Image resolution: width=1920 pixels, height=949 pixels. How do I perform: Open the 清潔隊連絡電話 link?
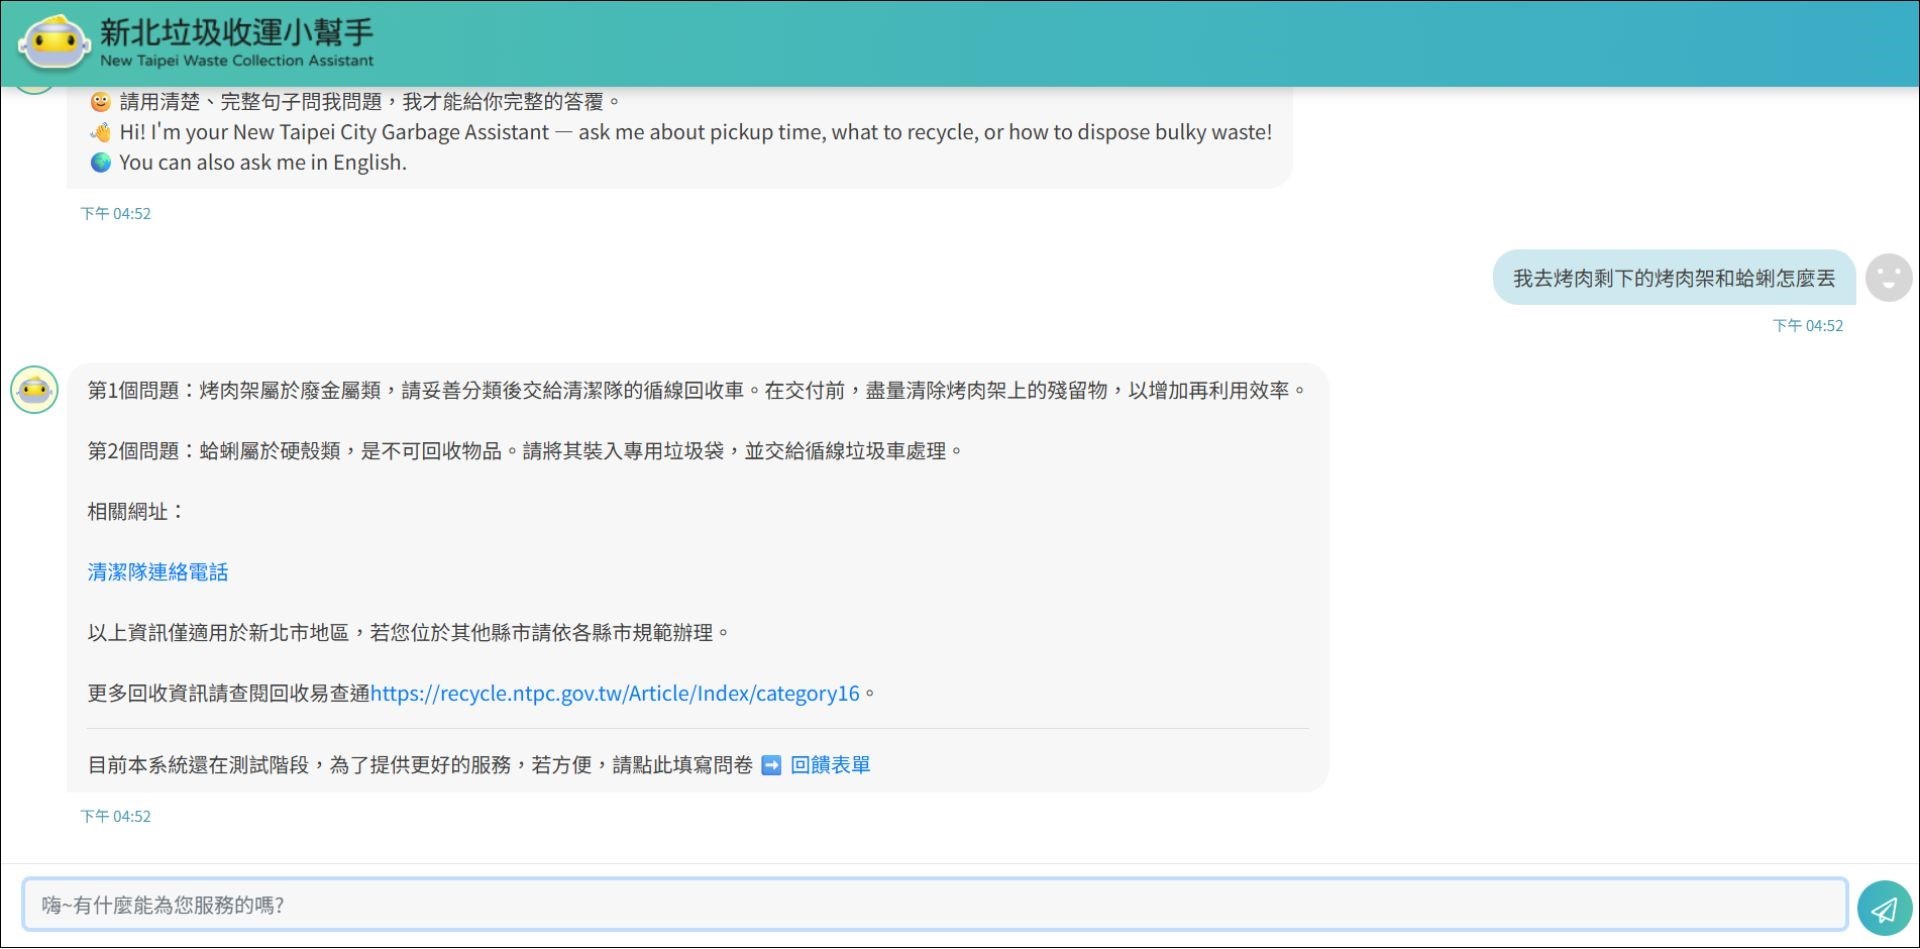click(157, 571)
